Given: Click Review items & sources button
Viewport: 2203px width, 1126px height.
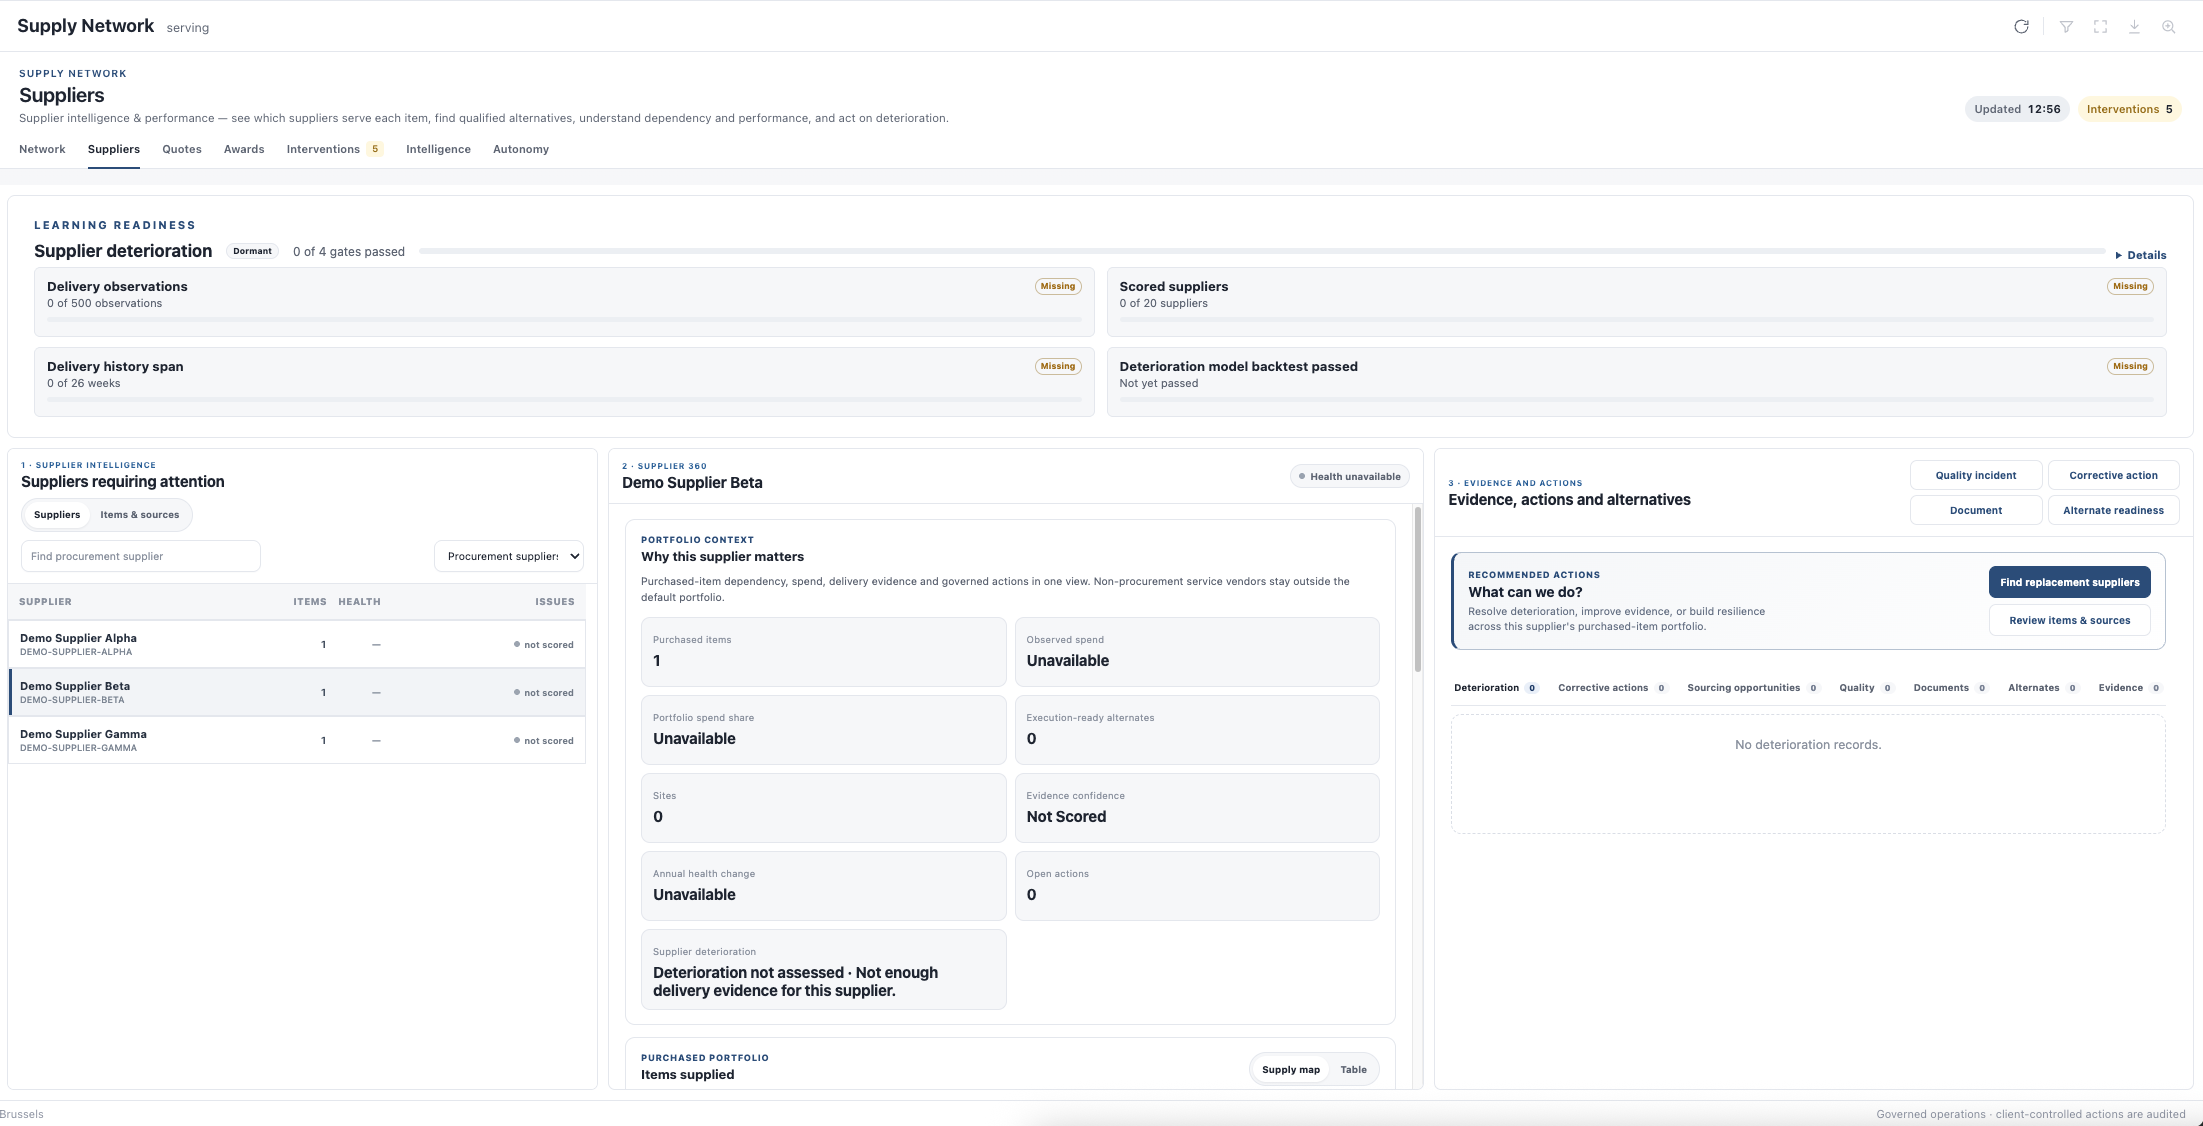Looking at the screenshot, I should click(2069, 620).
